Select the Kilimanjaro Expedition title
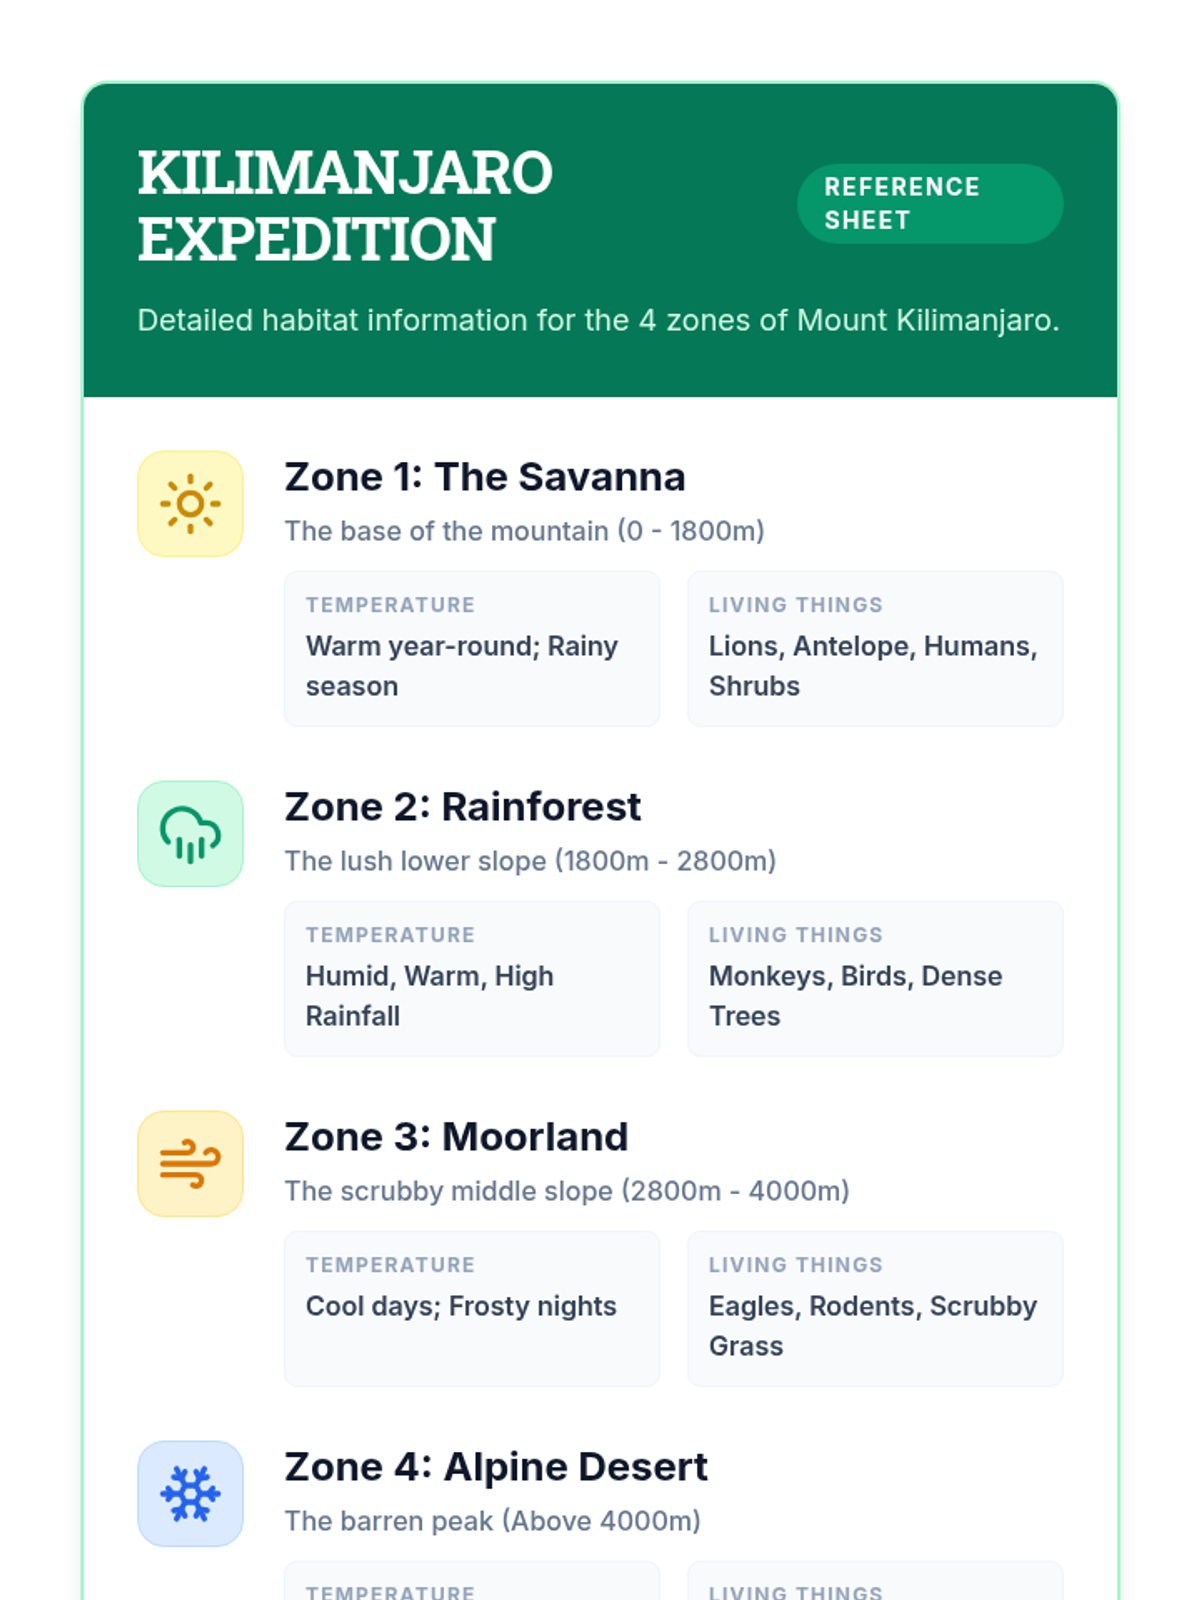The image size is (1200, 1600). point(345,206)
